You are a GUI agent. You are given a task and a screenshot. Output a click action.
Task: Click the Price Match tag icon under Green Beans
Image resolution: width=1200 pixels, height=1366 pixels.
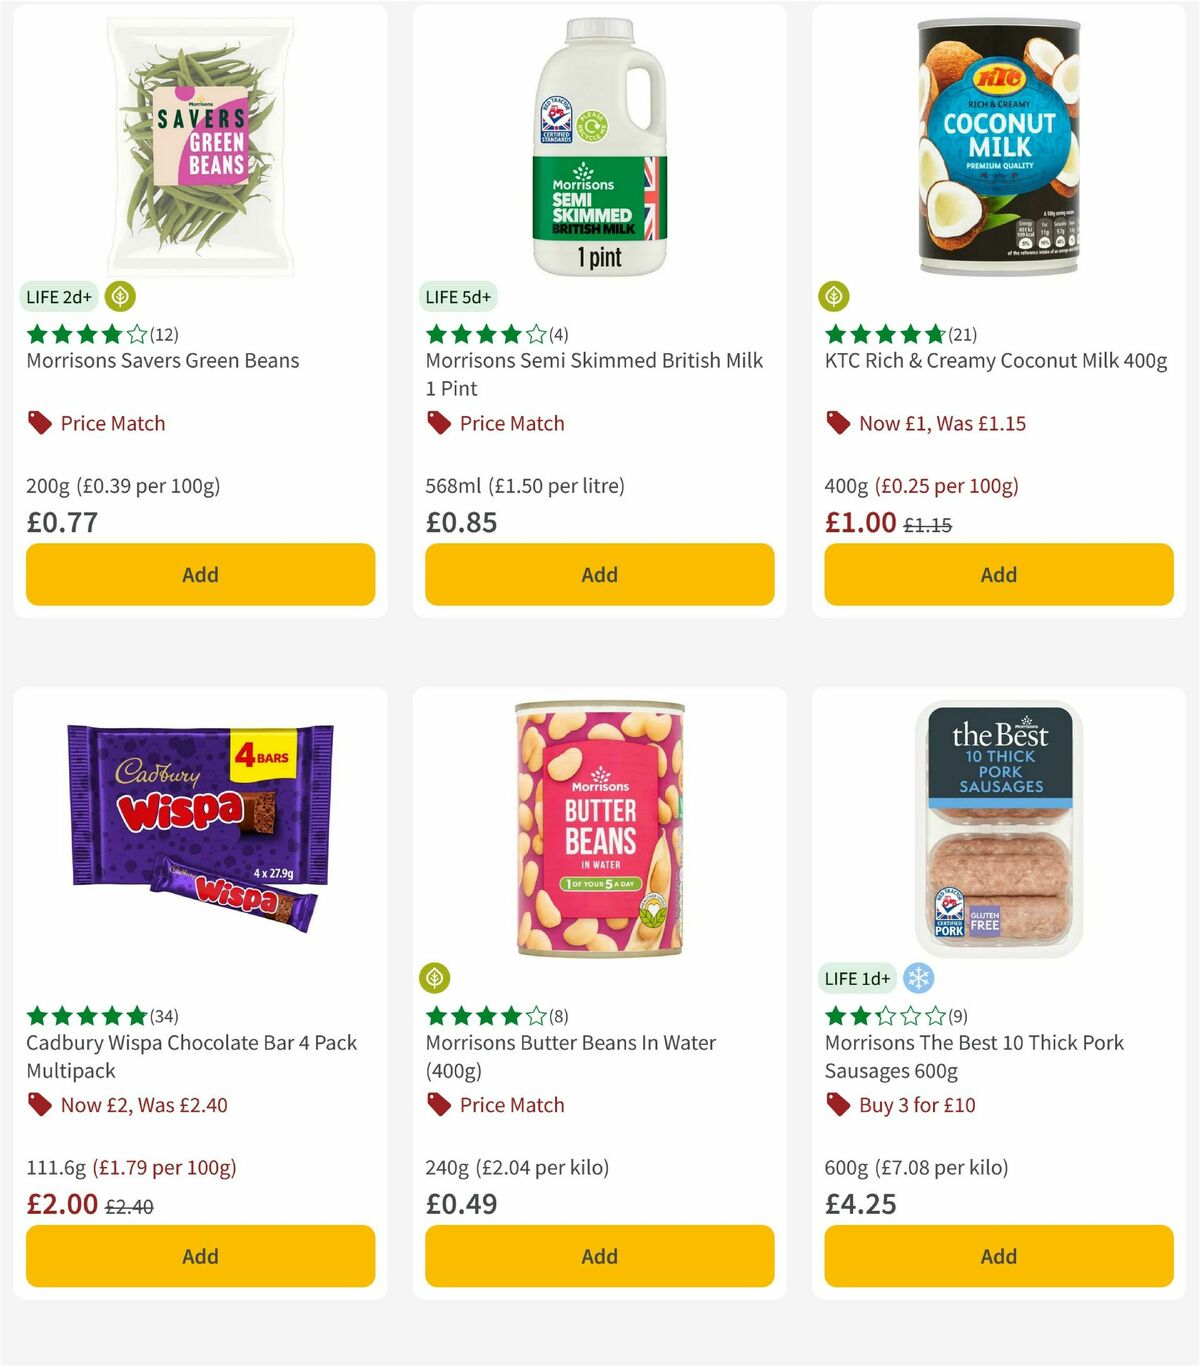pos(38,423)
